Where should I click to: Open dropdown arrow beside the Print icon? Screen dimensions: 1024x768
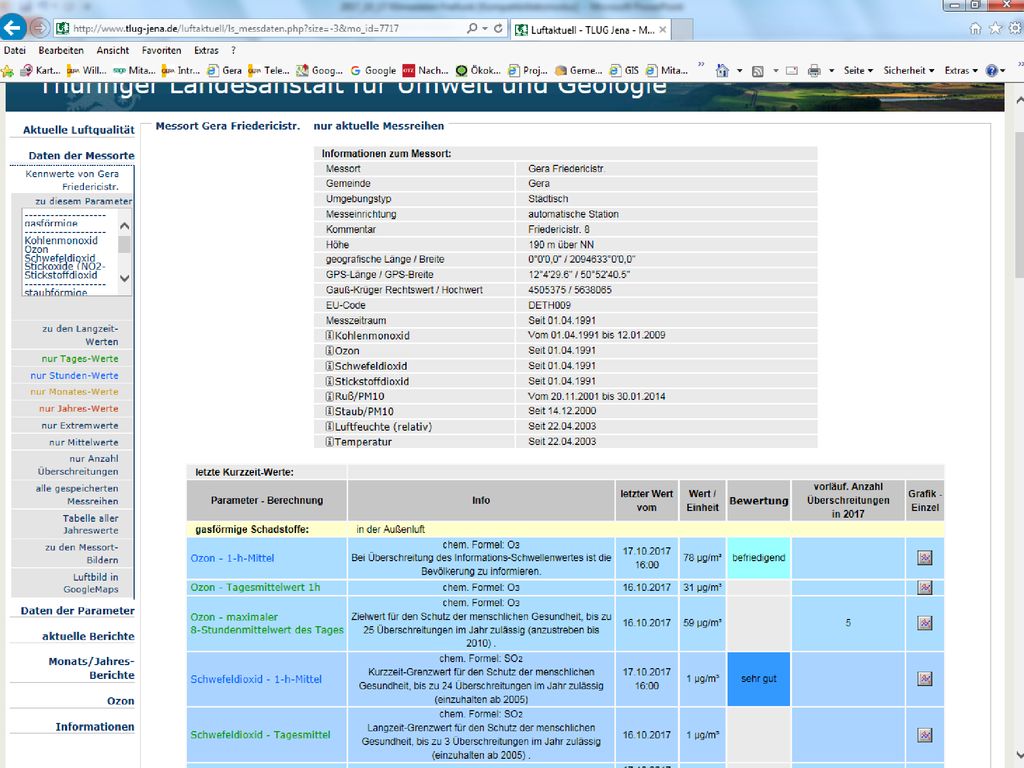point(831,71)
